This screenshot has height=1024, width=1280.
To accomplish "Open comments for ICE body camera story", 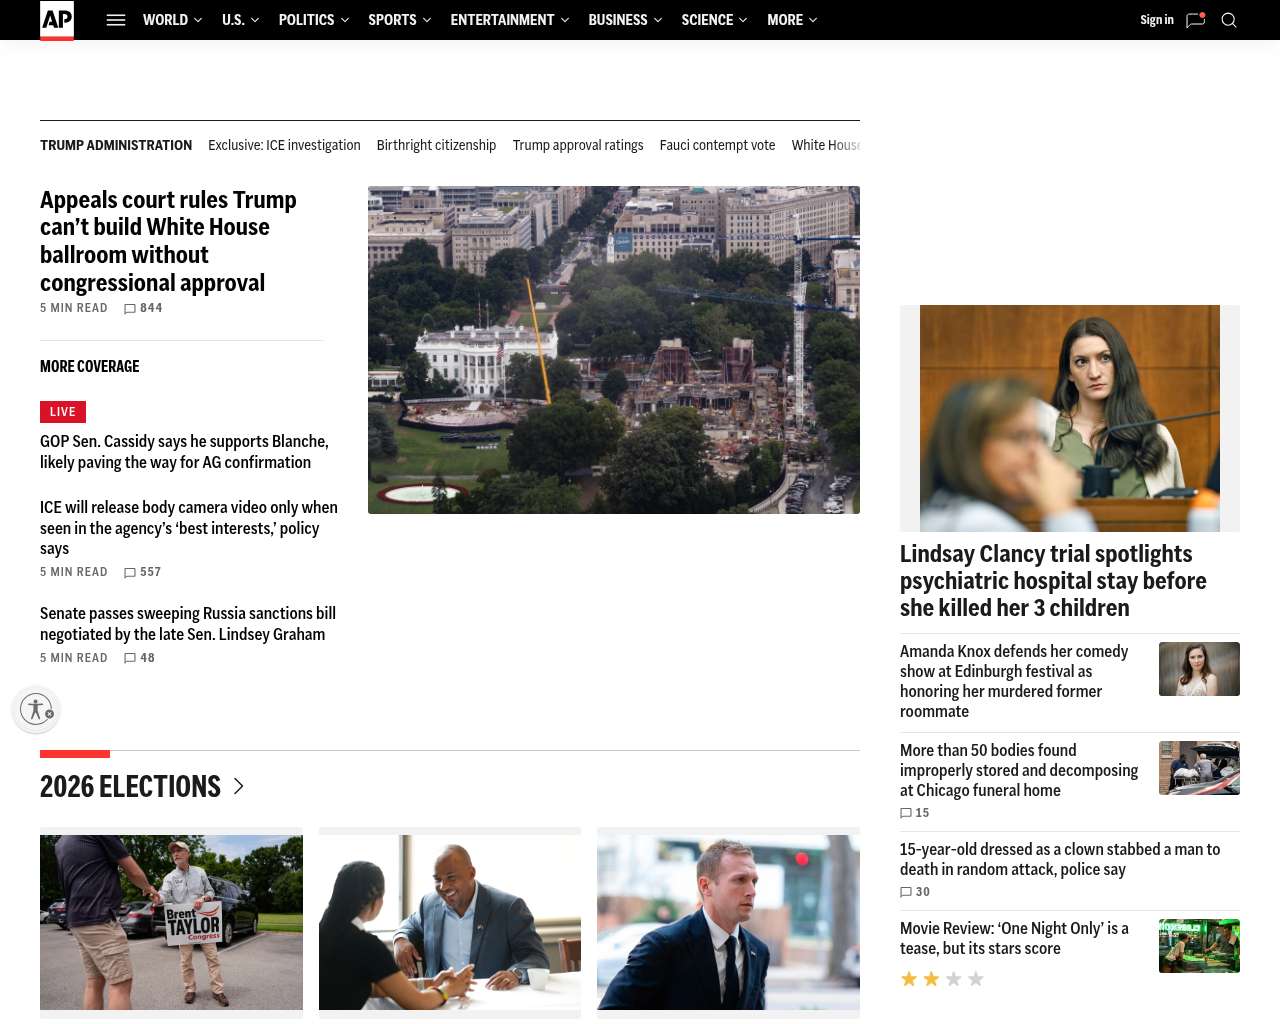I will 142,572.
